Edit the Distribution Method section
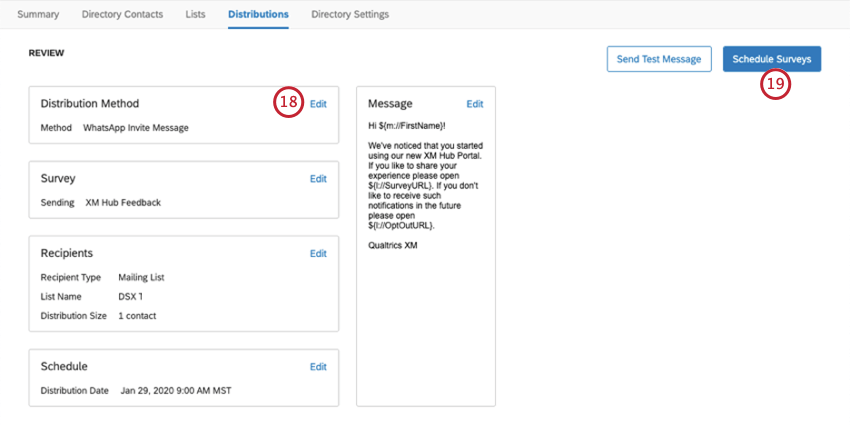Viewport: 850px width, 425px height. click(x=318, y=104)
